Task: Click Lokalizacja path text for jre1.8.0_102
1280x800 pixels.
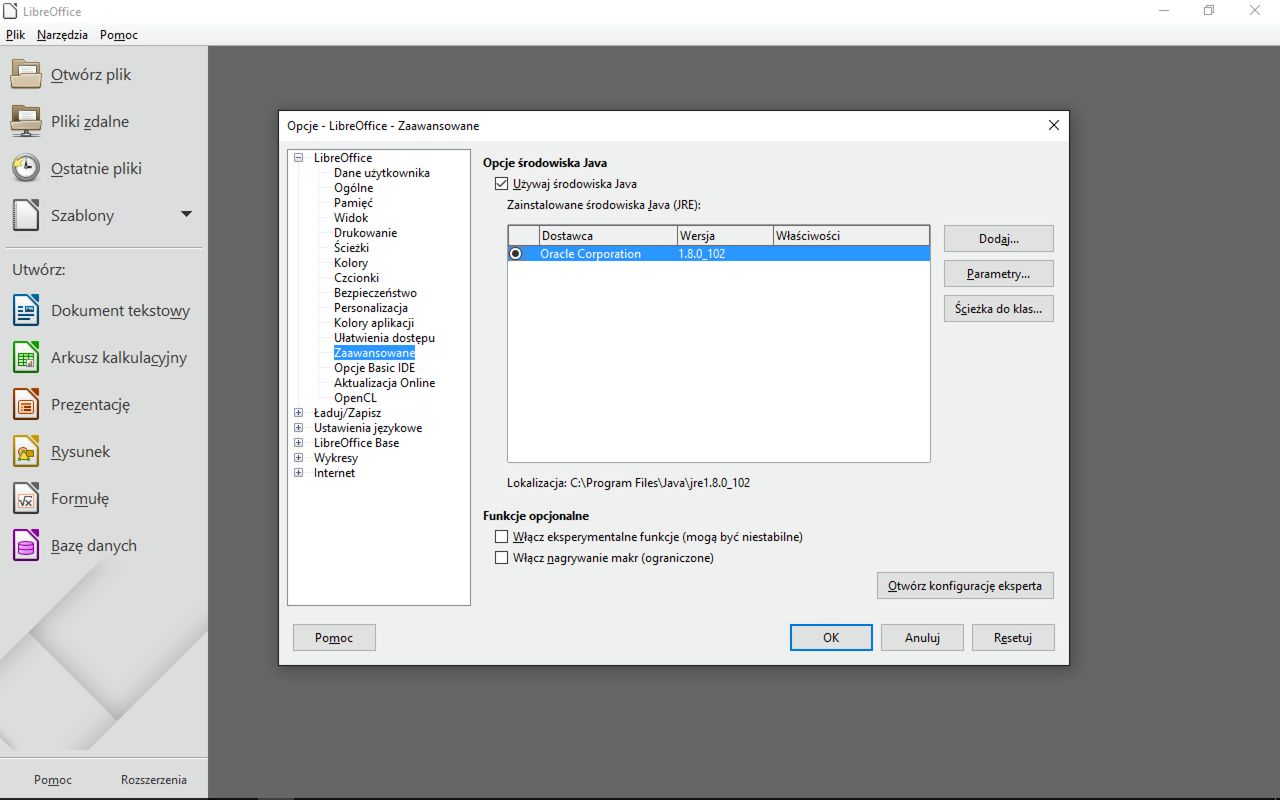Action: 628,483
